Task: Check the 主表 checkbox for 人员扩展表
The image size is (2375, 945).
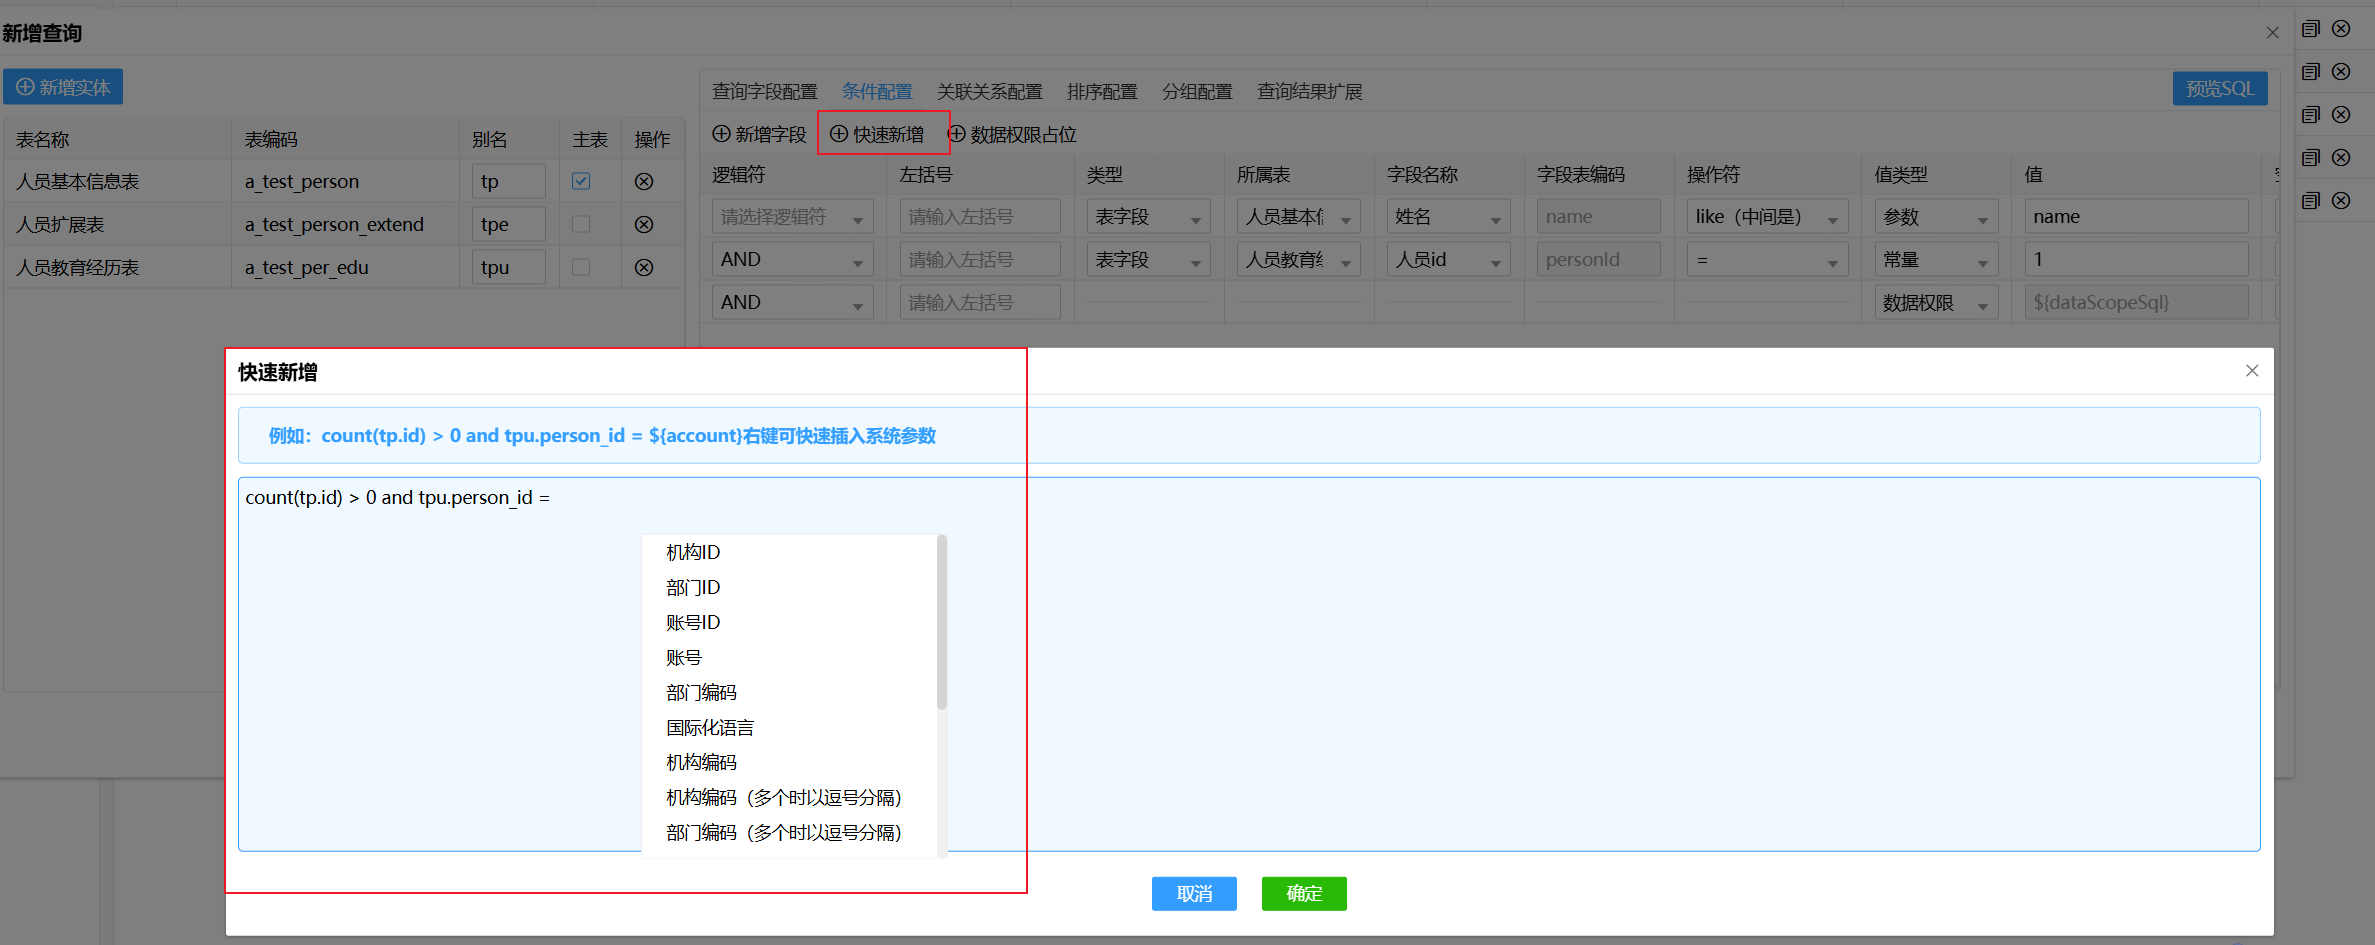Action: tap(581, 225)
